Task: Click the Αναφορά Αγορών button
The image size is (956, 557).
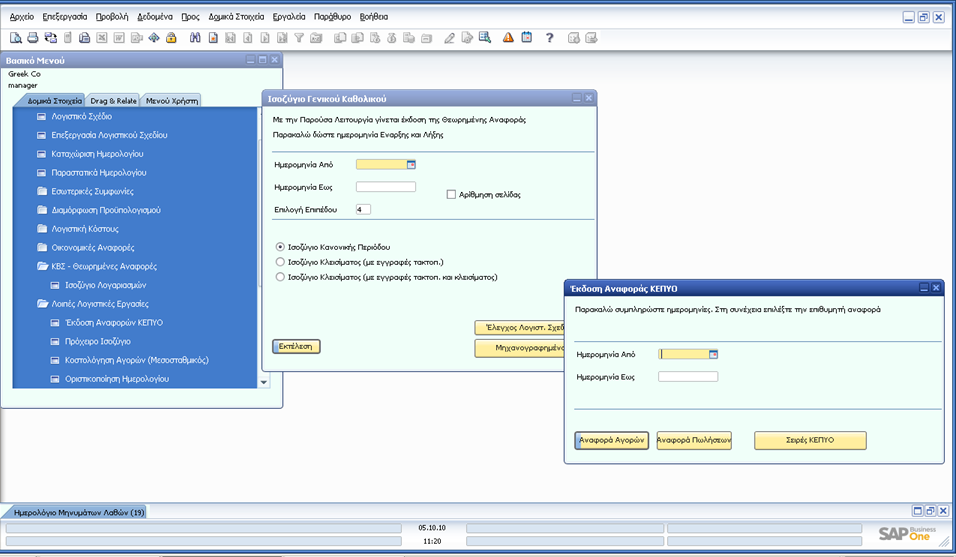Action: (612, 440)
